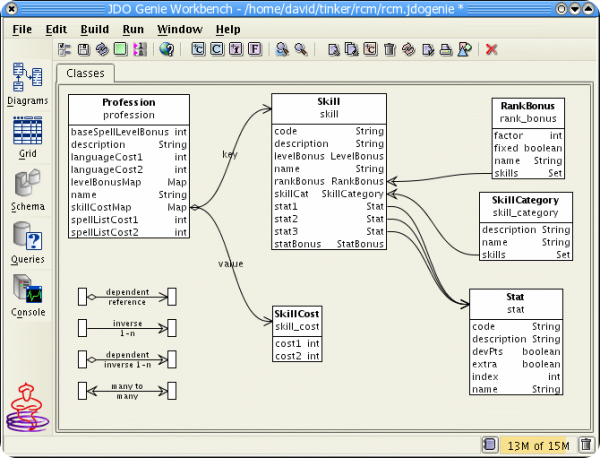600x458 pixels.
Task: Open the Diagrams view in sidebar
Action: 27,82
